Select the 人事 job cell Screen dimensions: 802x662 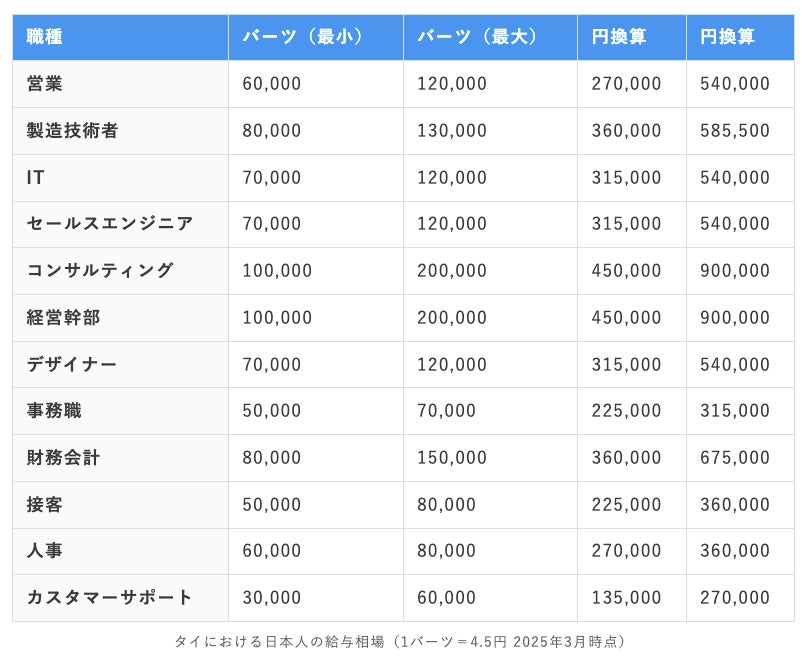[x=45, y=551]
